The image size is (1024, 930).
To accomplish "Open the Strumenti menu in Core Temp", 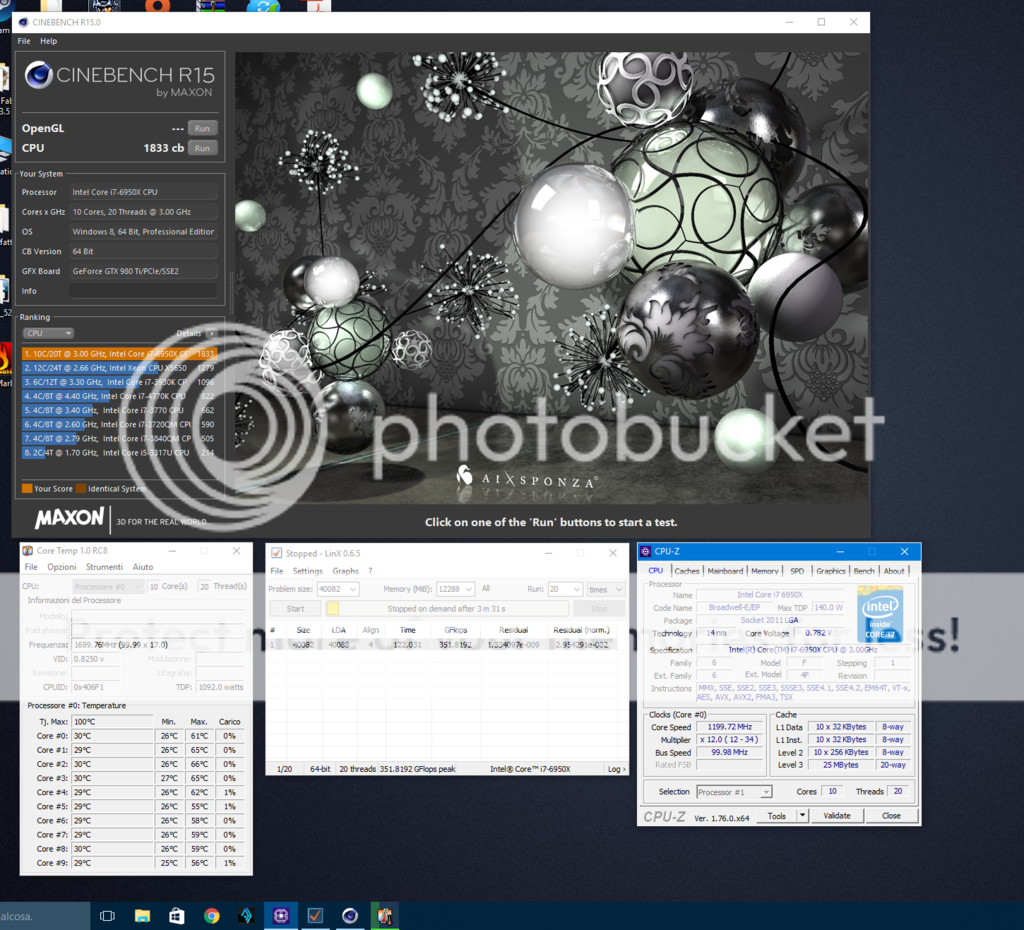I will (104, 567).
